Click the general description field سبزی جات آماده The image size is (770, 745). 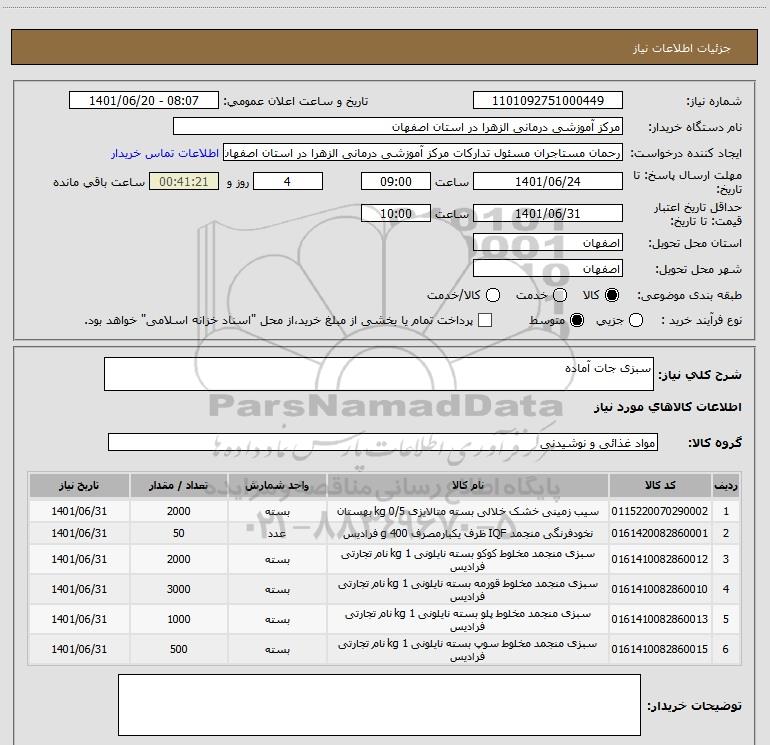tap(379, 374)
